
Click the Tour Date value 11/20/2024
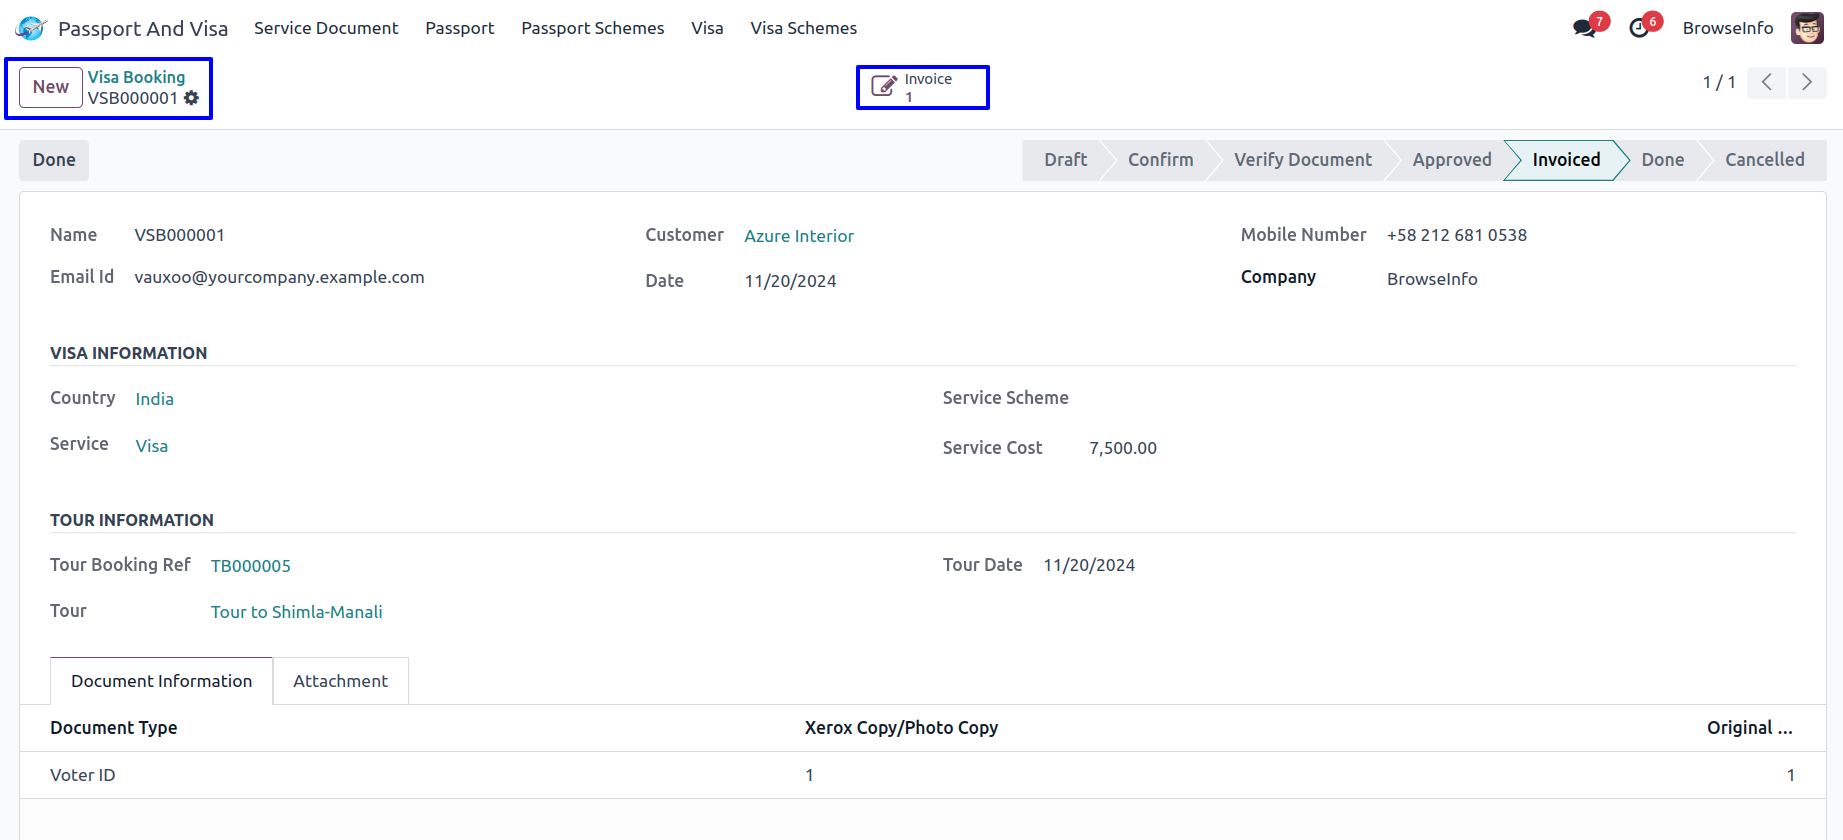pyautogui.click(x=1089, y=565)
